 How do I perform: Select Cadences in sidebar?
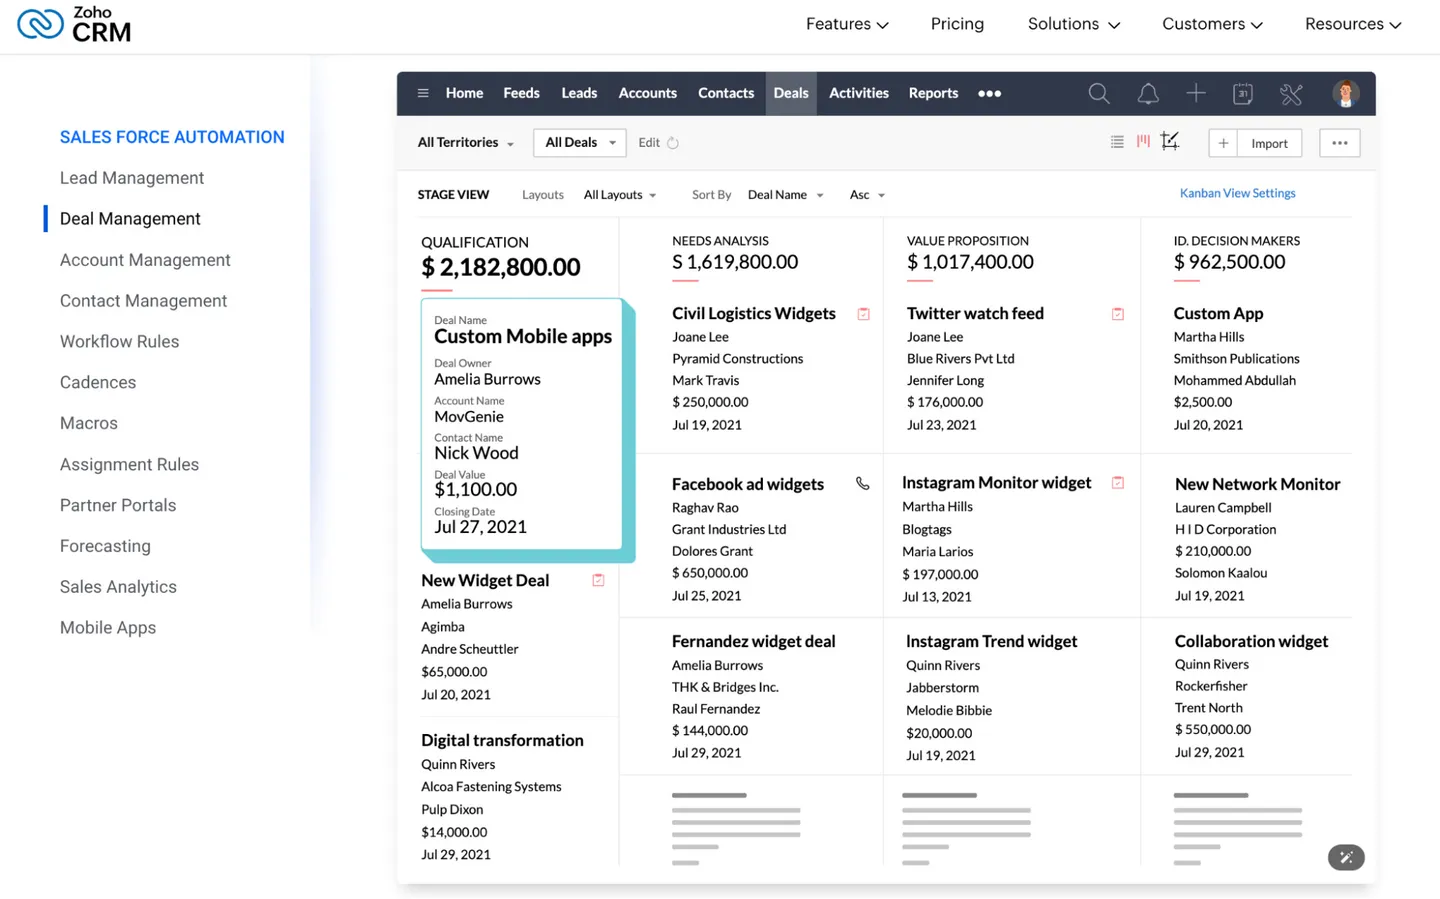(x=98, y=383)
